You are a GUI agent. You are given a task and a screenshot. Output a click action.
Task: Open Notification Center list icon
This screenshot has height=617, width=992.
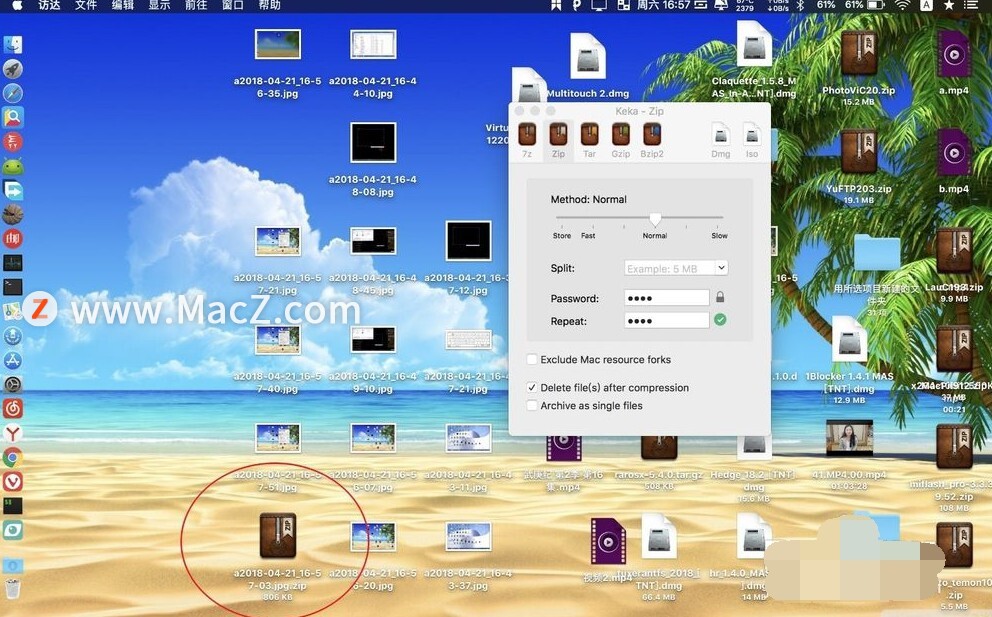coord(970,5)
